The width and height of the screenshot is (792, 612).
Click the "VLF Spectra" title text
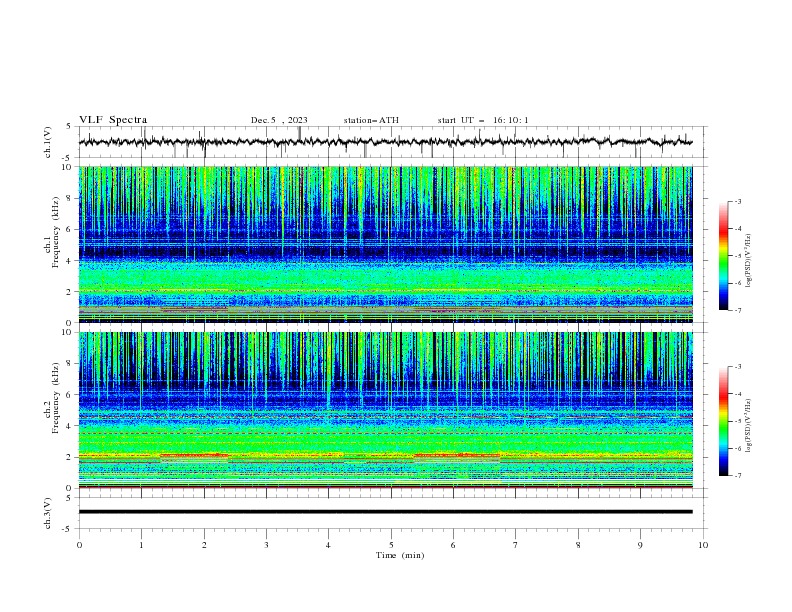click(x=113, y=120)
